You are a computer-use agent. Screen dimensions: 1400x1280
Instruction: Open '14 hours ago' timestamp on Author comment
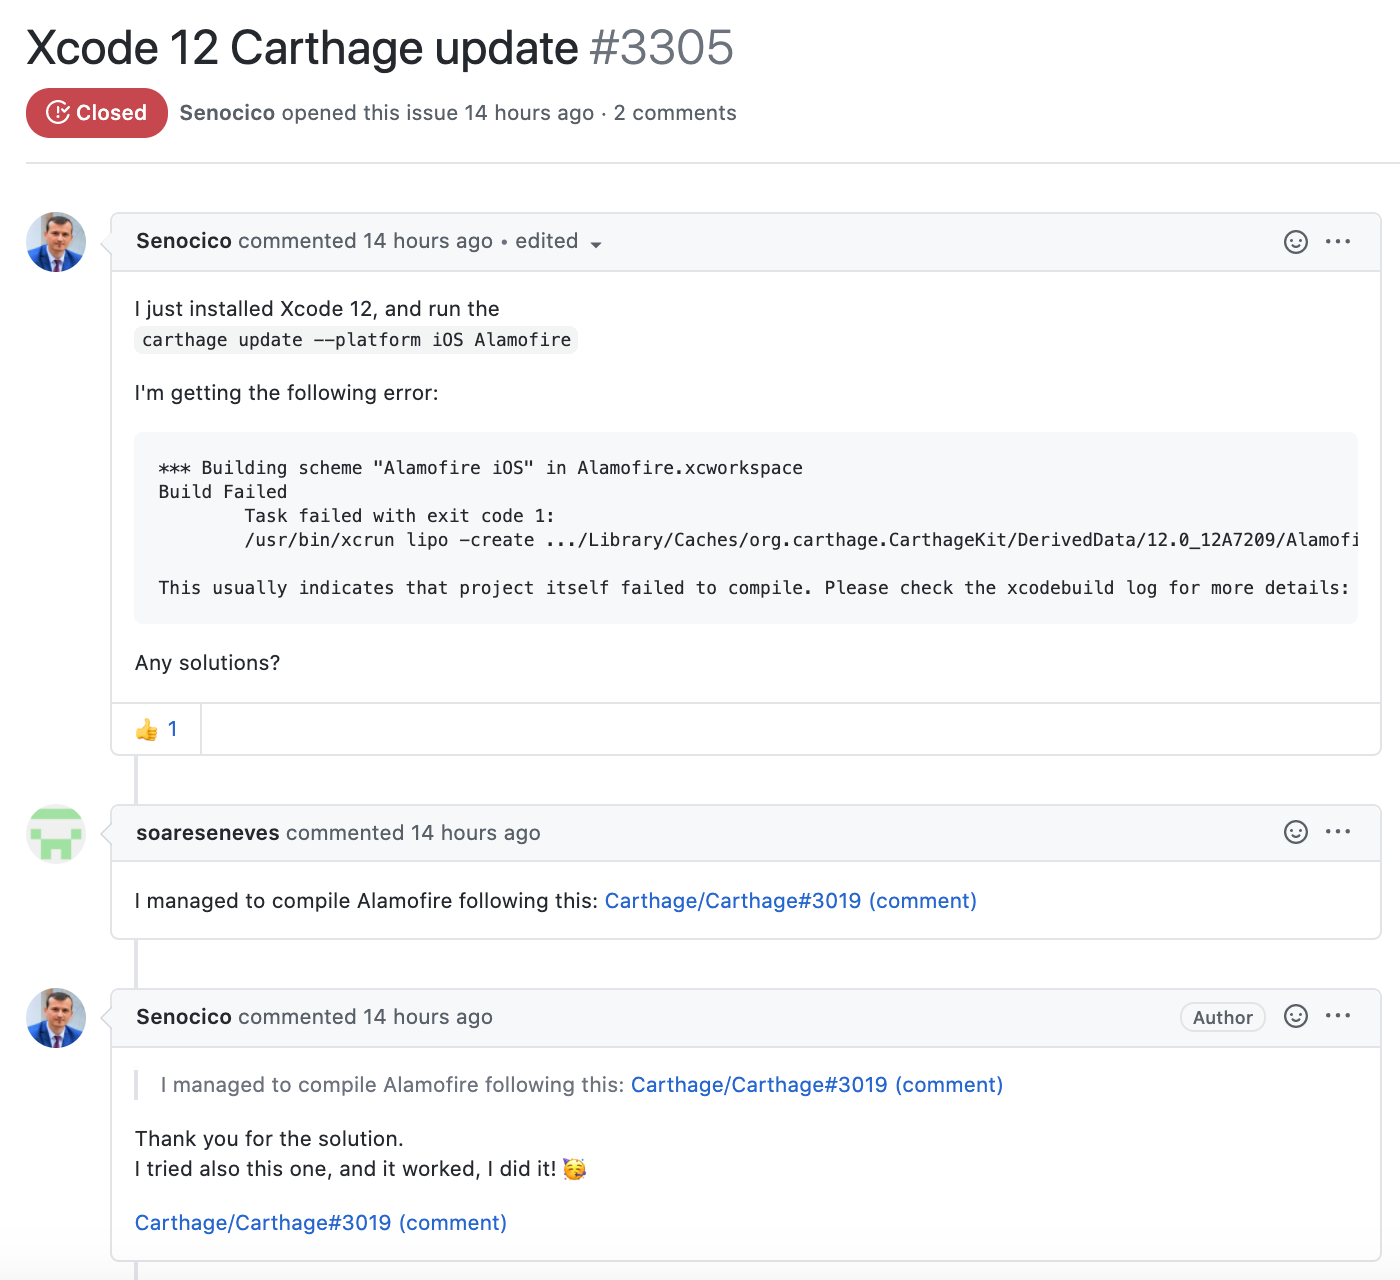pos(428,1017)
